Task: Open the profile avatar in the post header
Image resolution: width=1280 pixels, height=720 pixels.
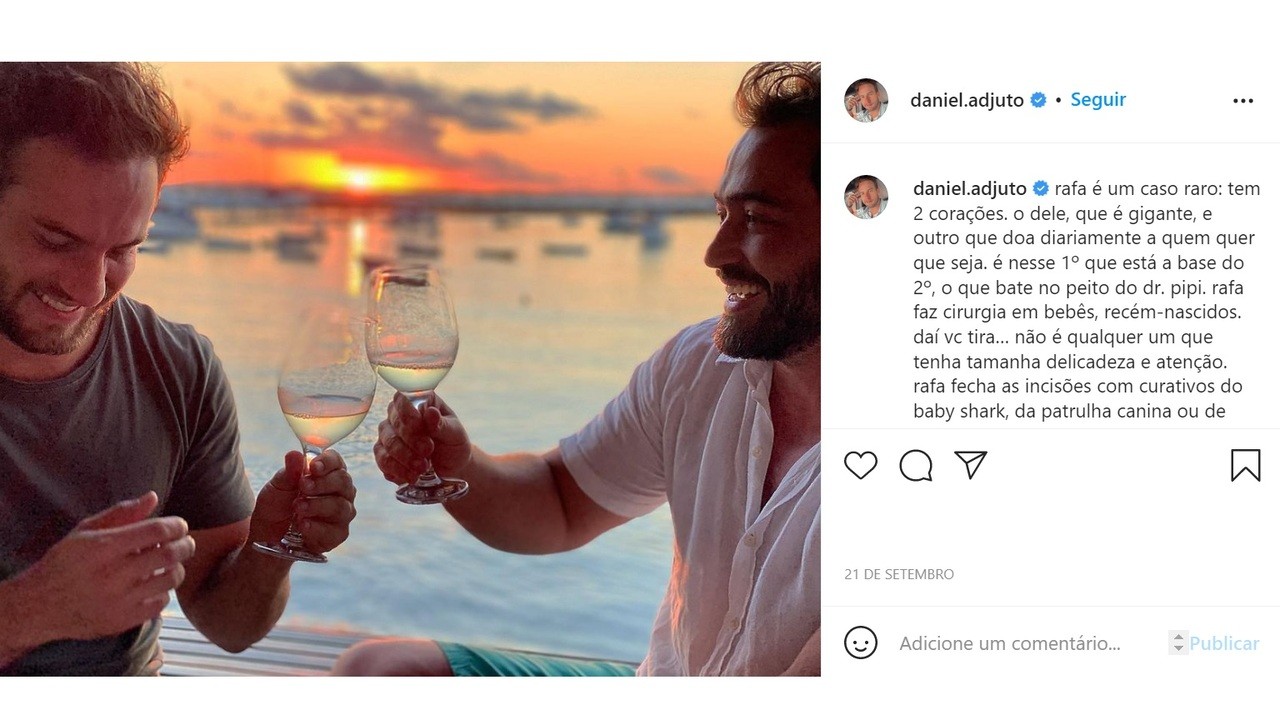Action: tap(866, 100)
